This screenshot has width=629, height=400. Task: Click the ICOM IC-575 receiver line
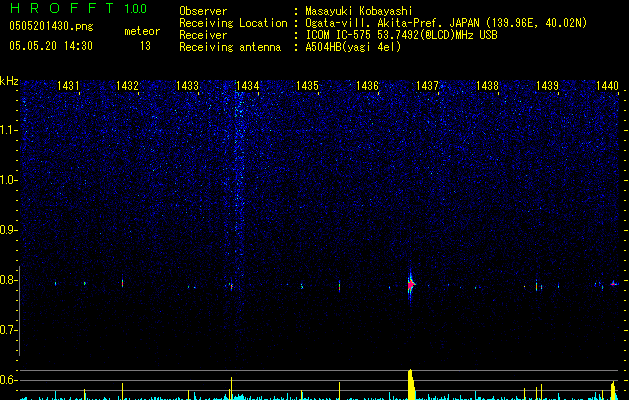[401, 35]
